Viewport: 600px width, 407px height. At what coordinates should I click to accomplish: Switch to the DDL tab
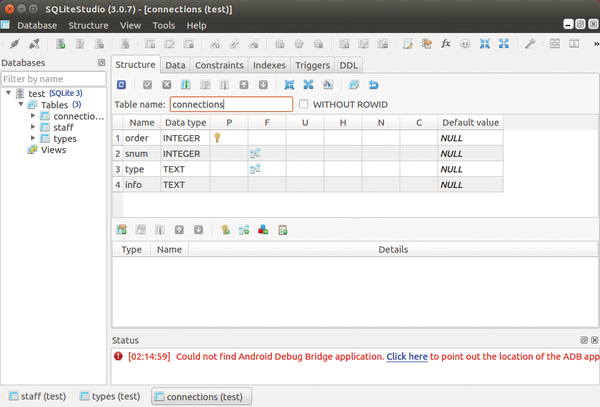pyautogui.click(x=349, y=65)
